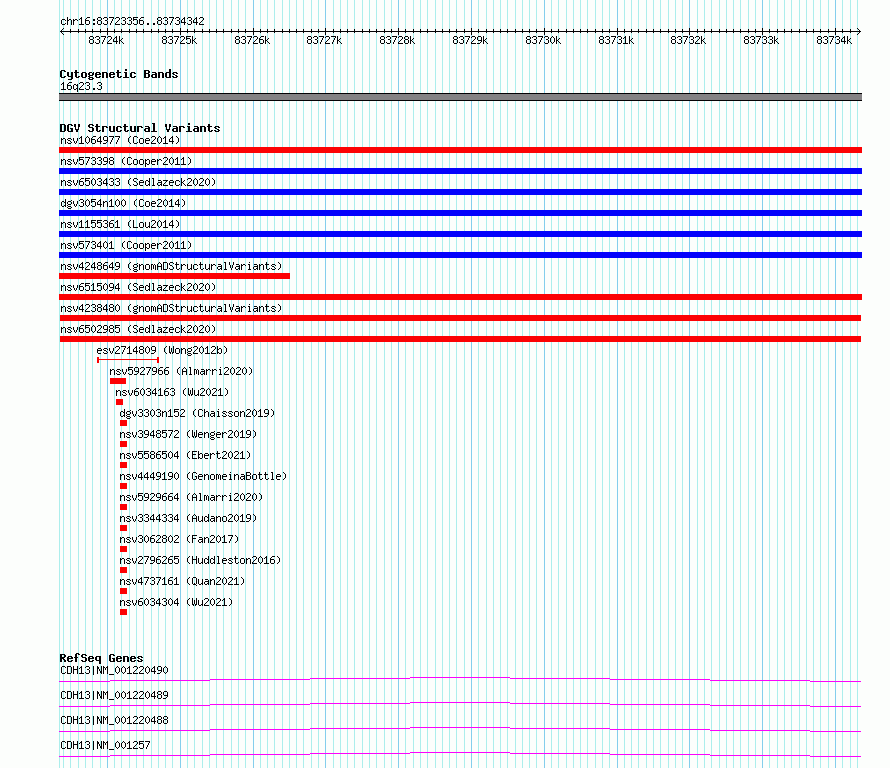This screenshot has width=890, height=768.
Task: Open variant nsv4737161 (Quan2021) label
Action: 182,581
